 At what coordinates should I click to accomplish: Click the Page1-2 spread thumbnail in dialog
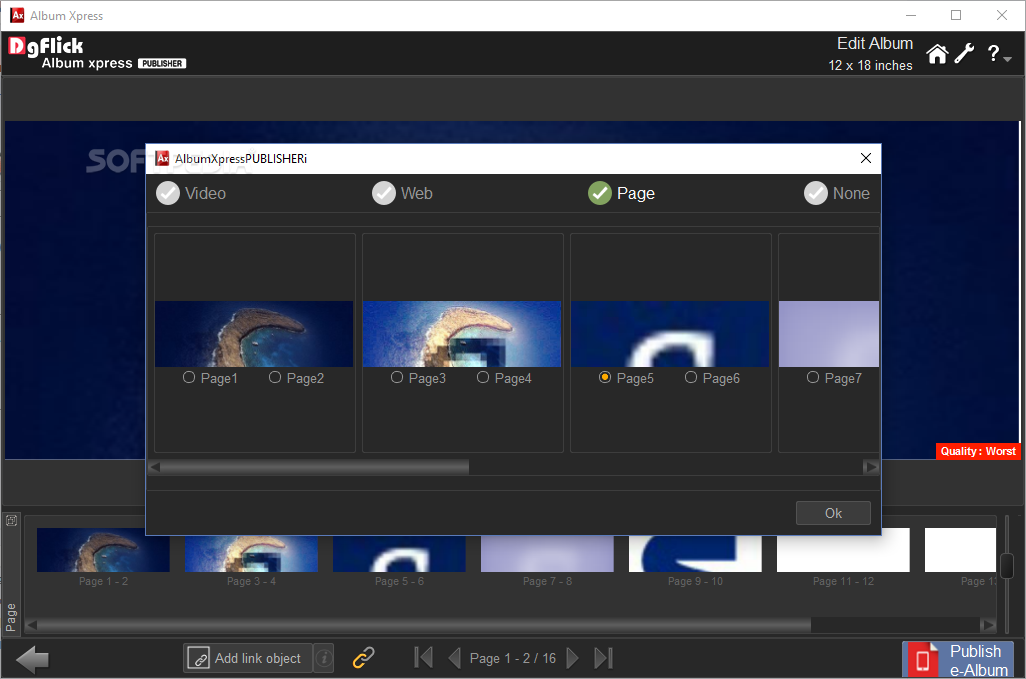(254, 334)
